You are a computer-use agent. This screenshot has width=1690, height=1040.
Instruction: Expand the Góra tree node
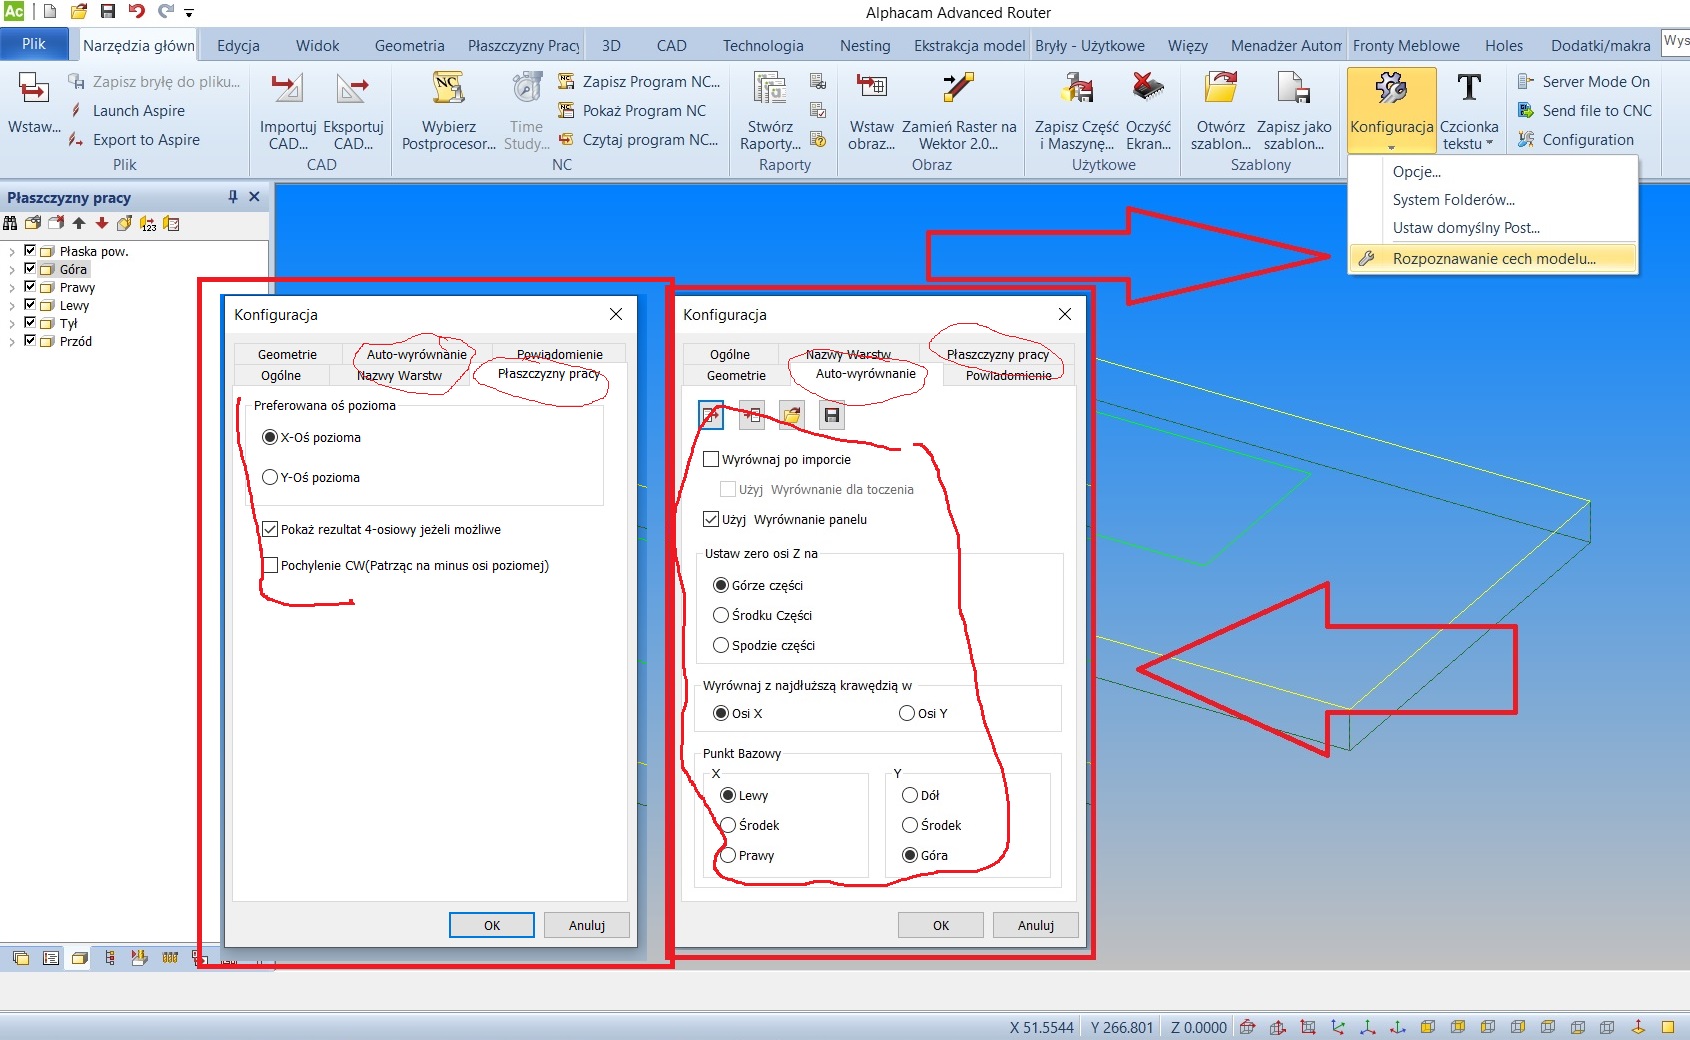12,270
